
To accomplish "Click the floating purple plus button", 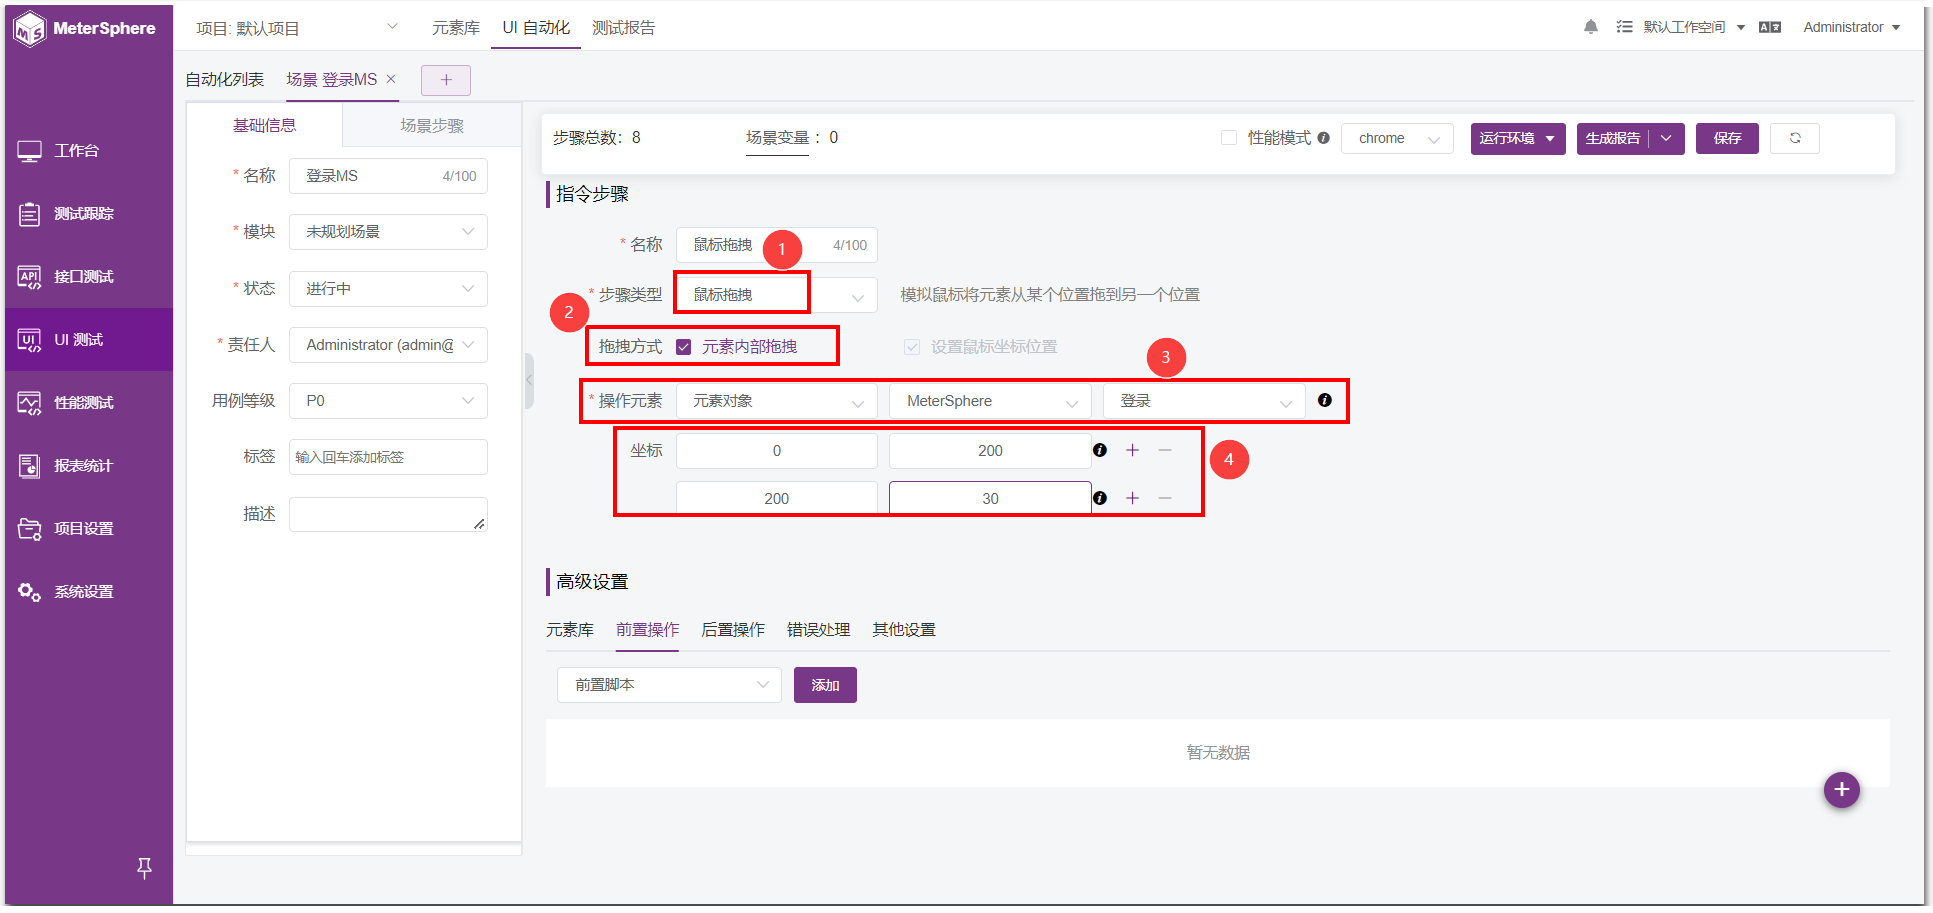I will click(1841, 790).
